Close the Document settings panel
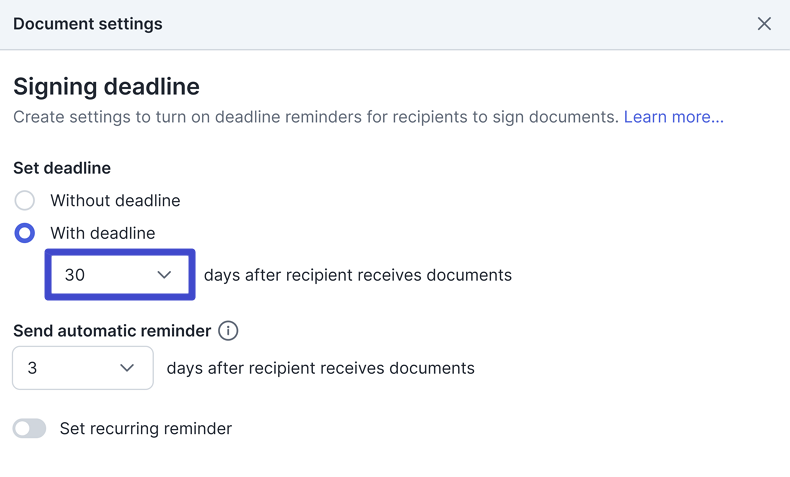This screenshot has width=790, height=477. coord(764,24)
